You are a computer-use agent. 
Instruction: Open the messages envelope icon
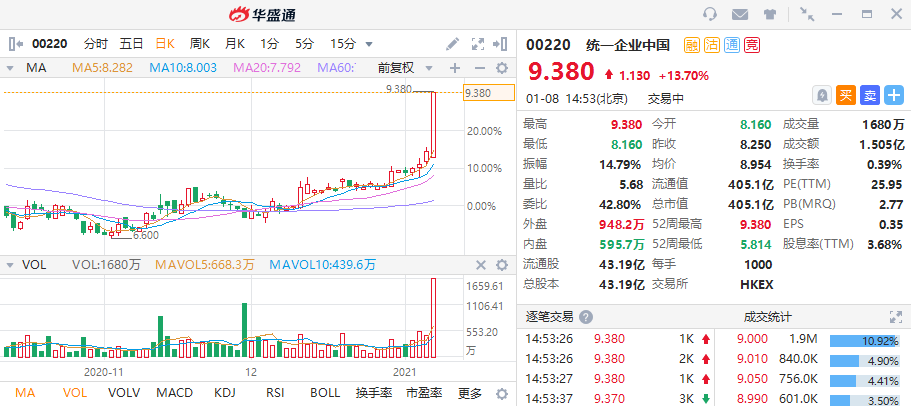point(740,14)
